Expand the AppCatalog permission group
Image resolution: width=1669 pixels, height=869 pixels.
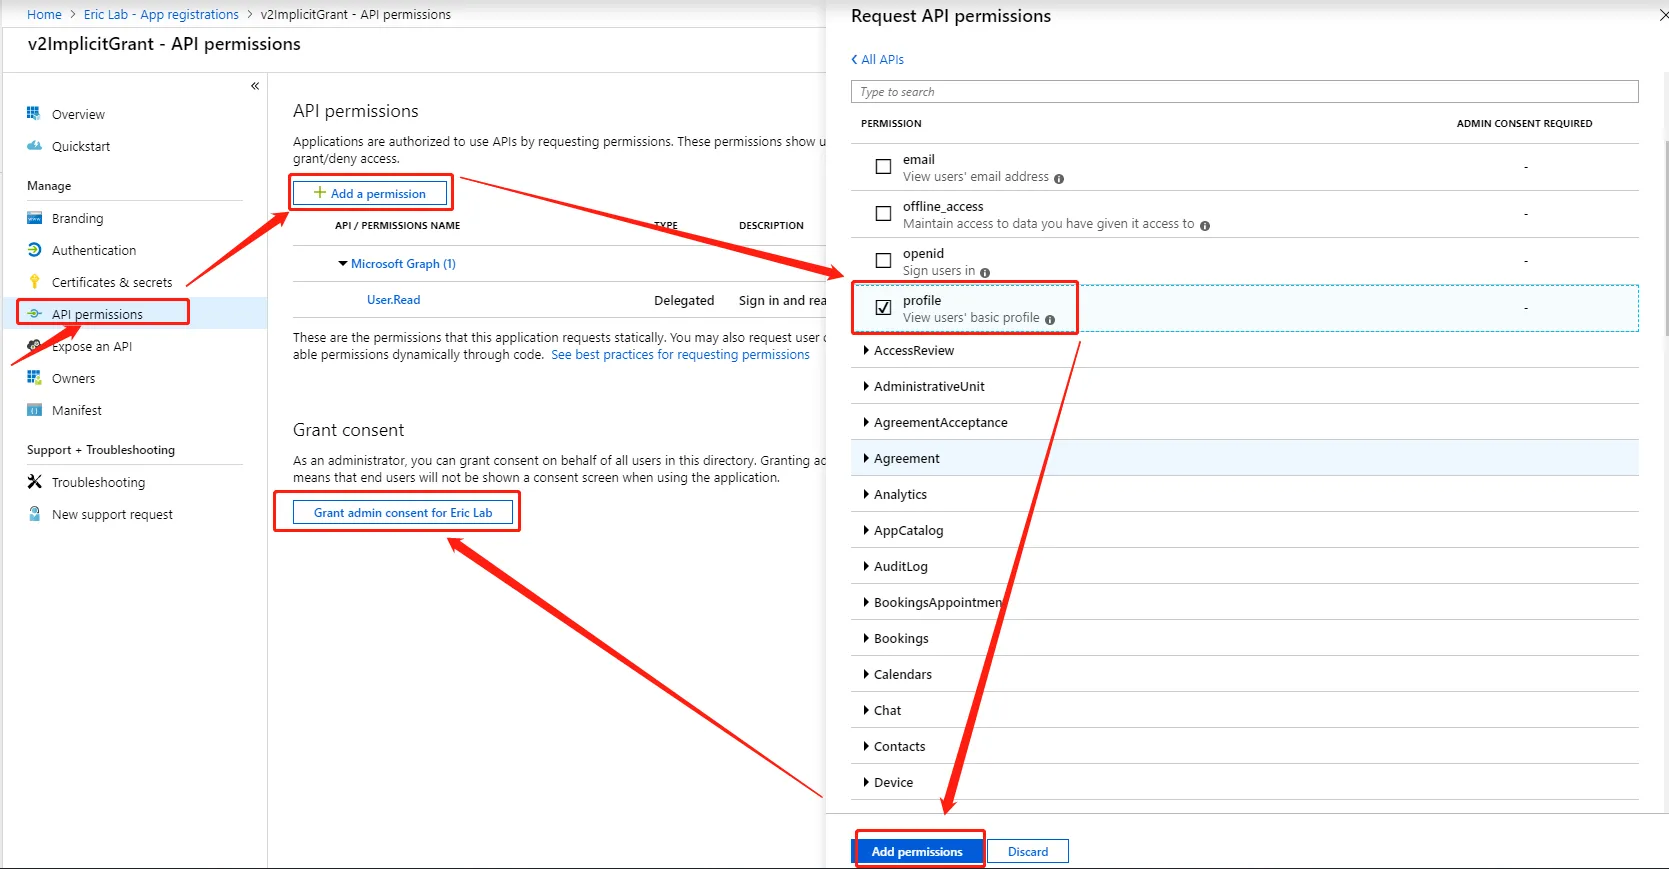866,530
